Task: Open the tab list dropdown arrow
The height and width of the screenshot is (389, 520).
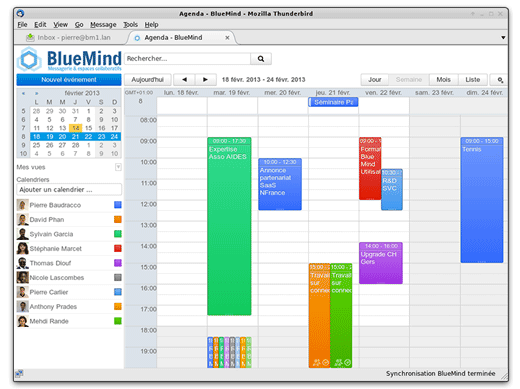Action: [503, 38]
